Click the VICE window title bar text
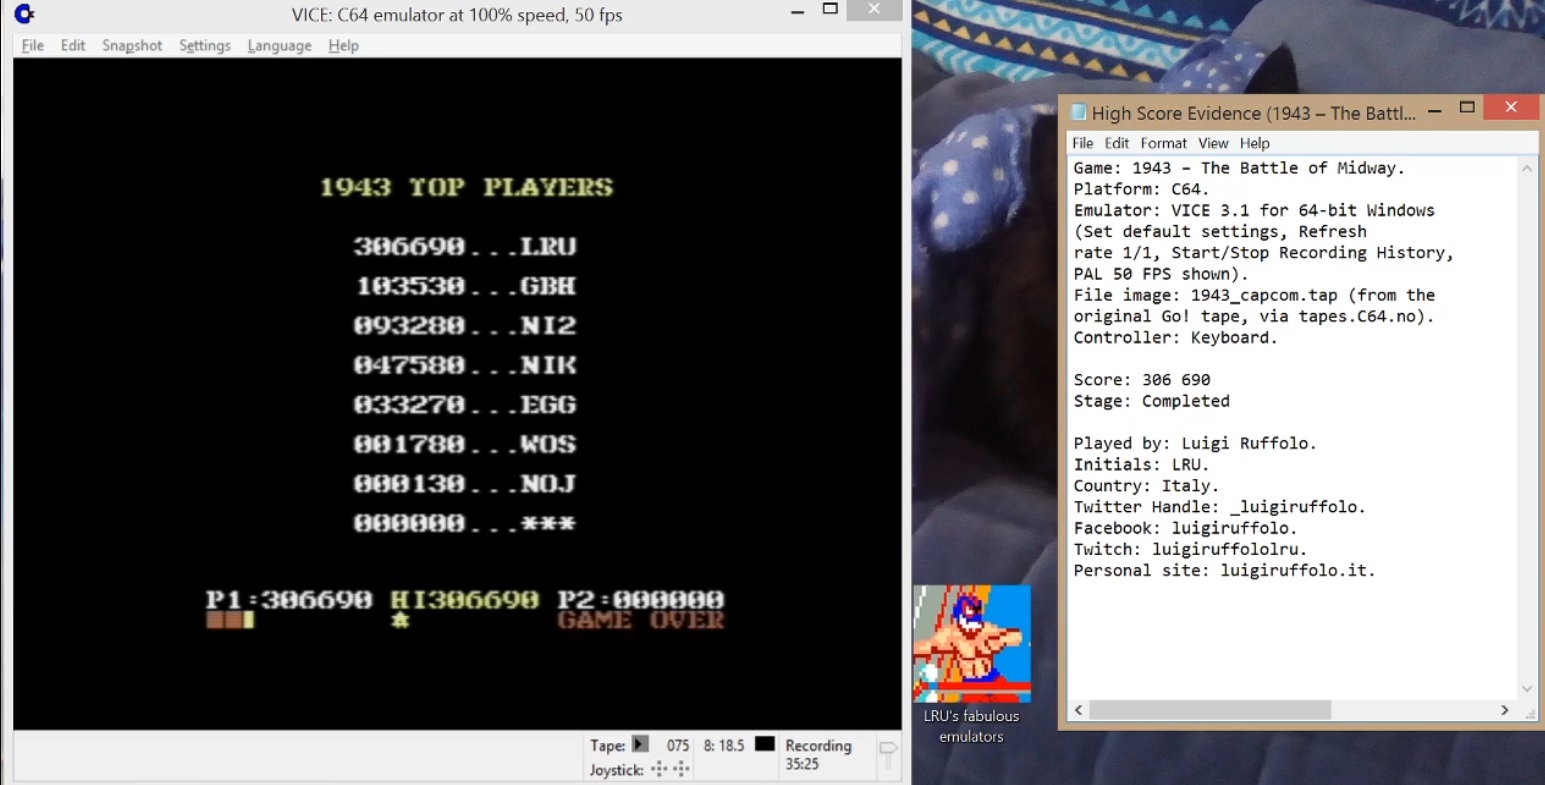Viewport: 1545px width, 785px height. 457,15
